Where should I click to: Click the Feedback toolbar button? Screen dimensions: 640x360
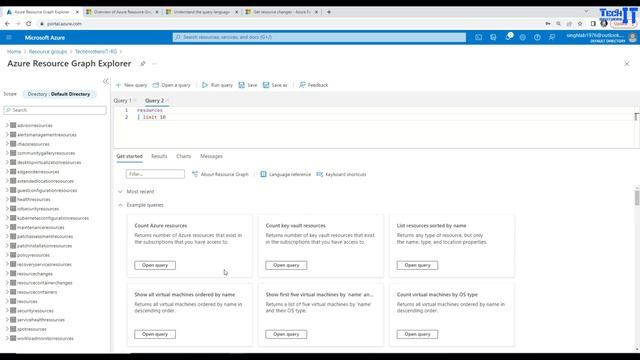(313, 85)
